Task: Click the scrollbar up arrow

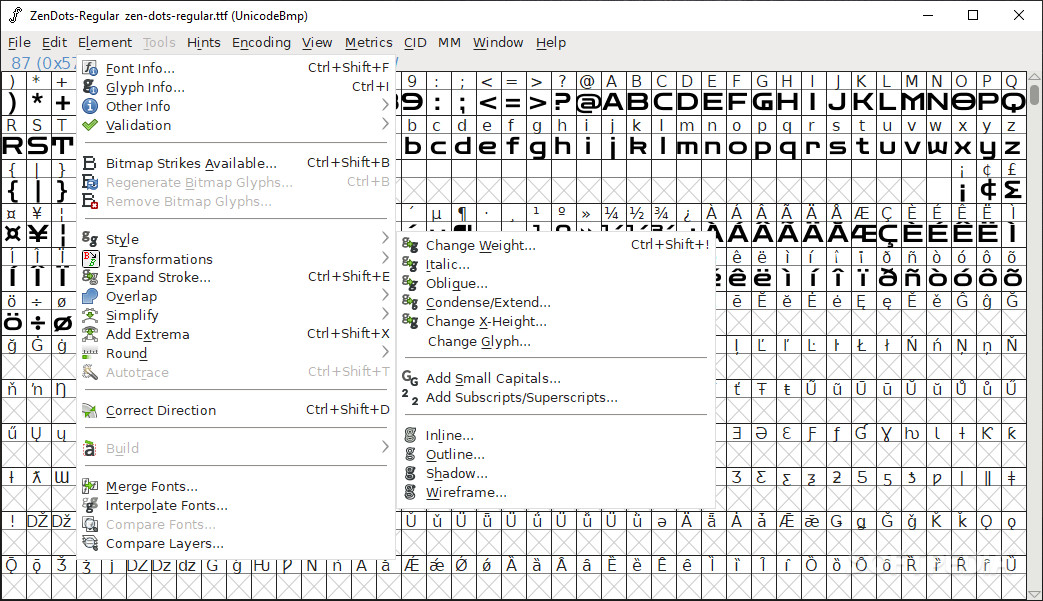Action: click(x=1034, y=78)
